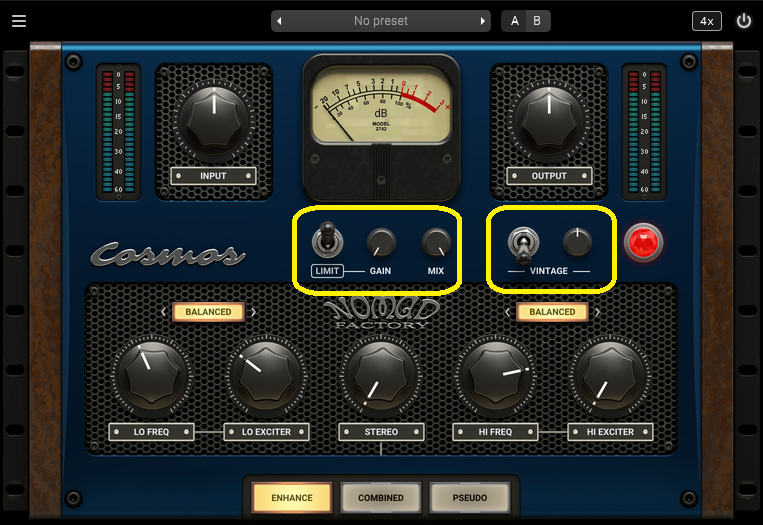
Task: Select the PSEUDO mode tab
Action: pyautogui.click(x=470, y=498)
